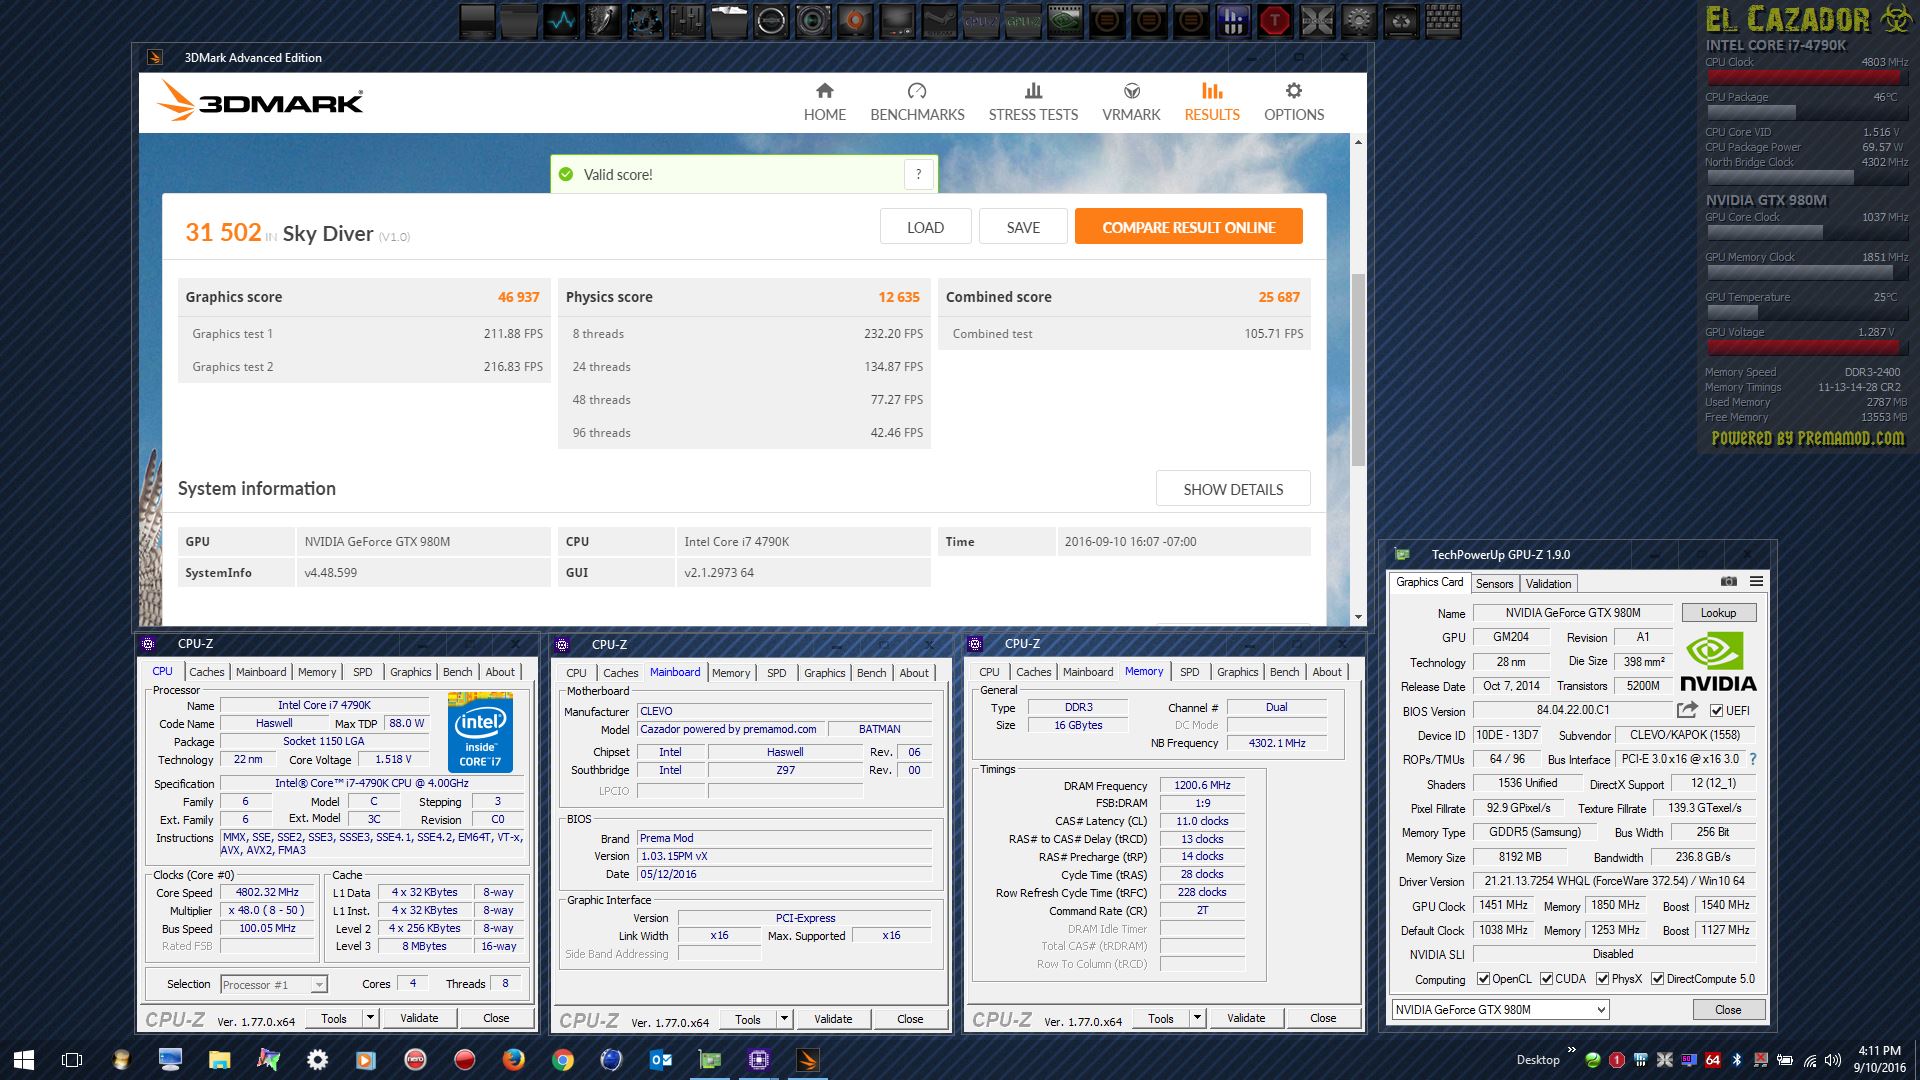1920x1080 pixels.
Task: Switch to the 3DMark Results tab
Action: point(1212,102)
